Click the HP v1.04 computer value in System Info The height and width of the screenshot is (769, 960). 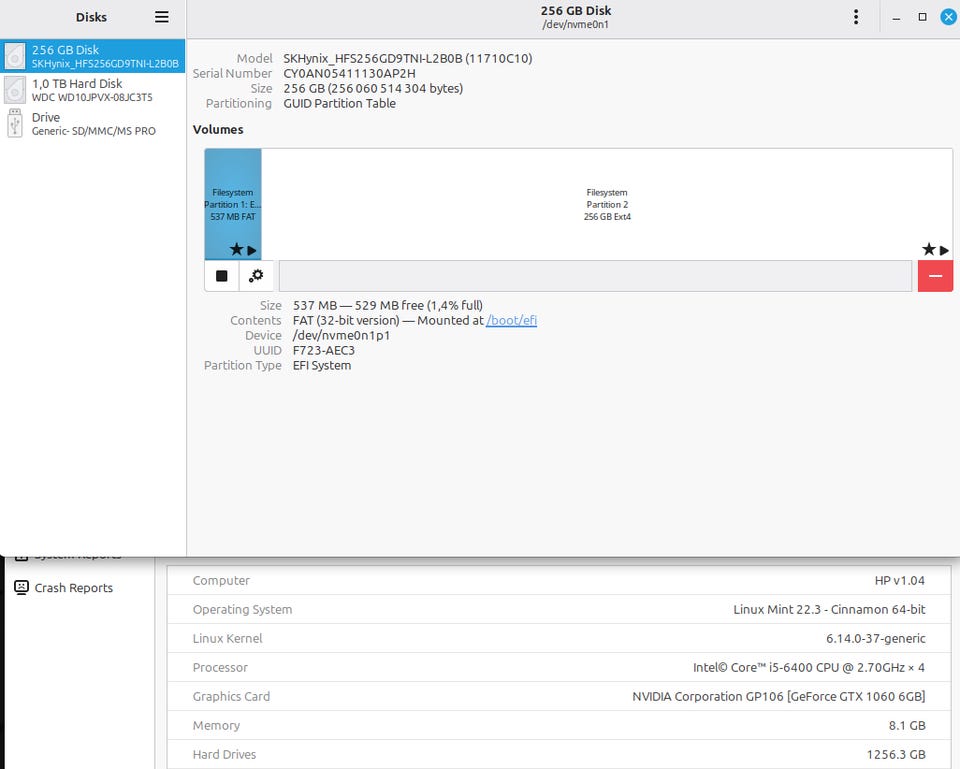click(x=899, y=580)
